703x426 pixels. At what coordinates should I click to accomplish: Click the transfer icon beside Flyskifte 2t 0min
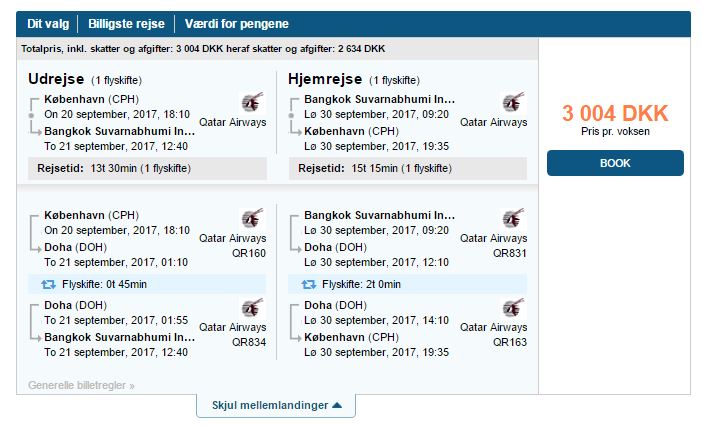(x=309, y=284)
